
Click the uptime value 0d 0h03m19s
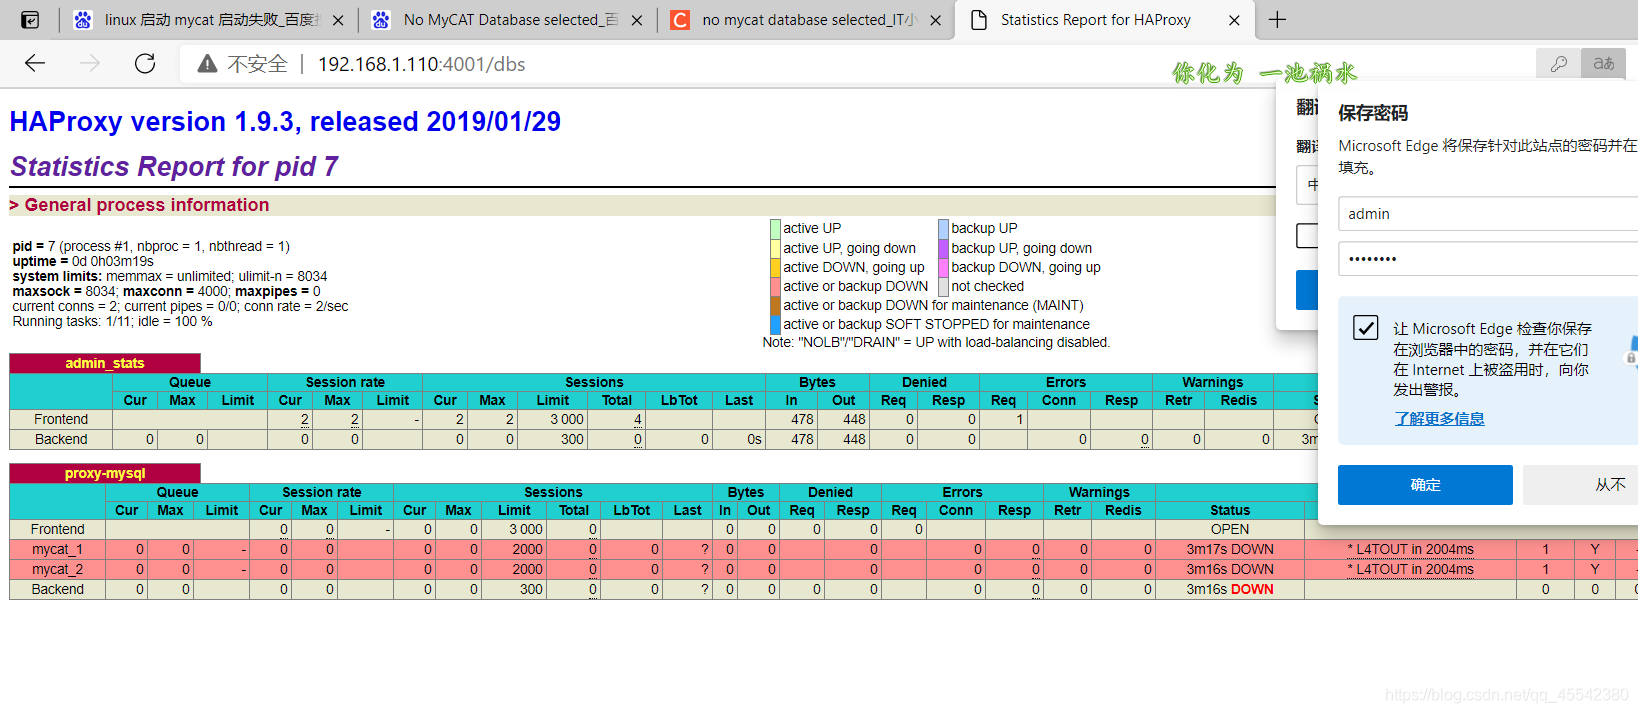pyautogui.click(x=113, y=261)
